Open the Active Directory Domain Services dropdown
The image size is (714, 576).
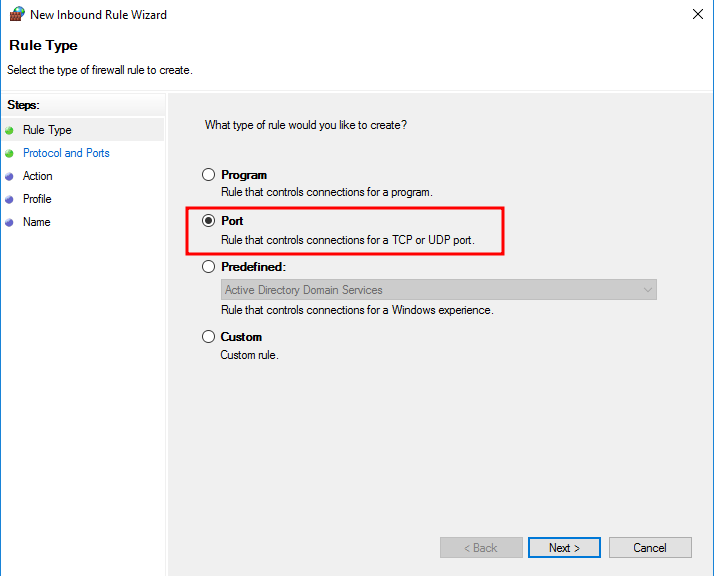439,290
